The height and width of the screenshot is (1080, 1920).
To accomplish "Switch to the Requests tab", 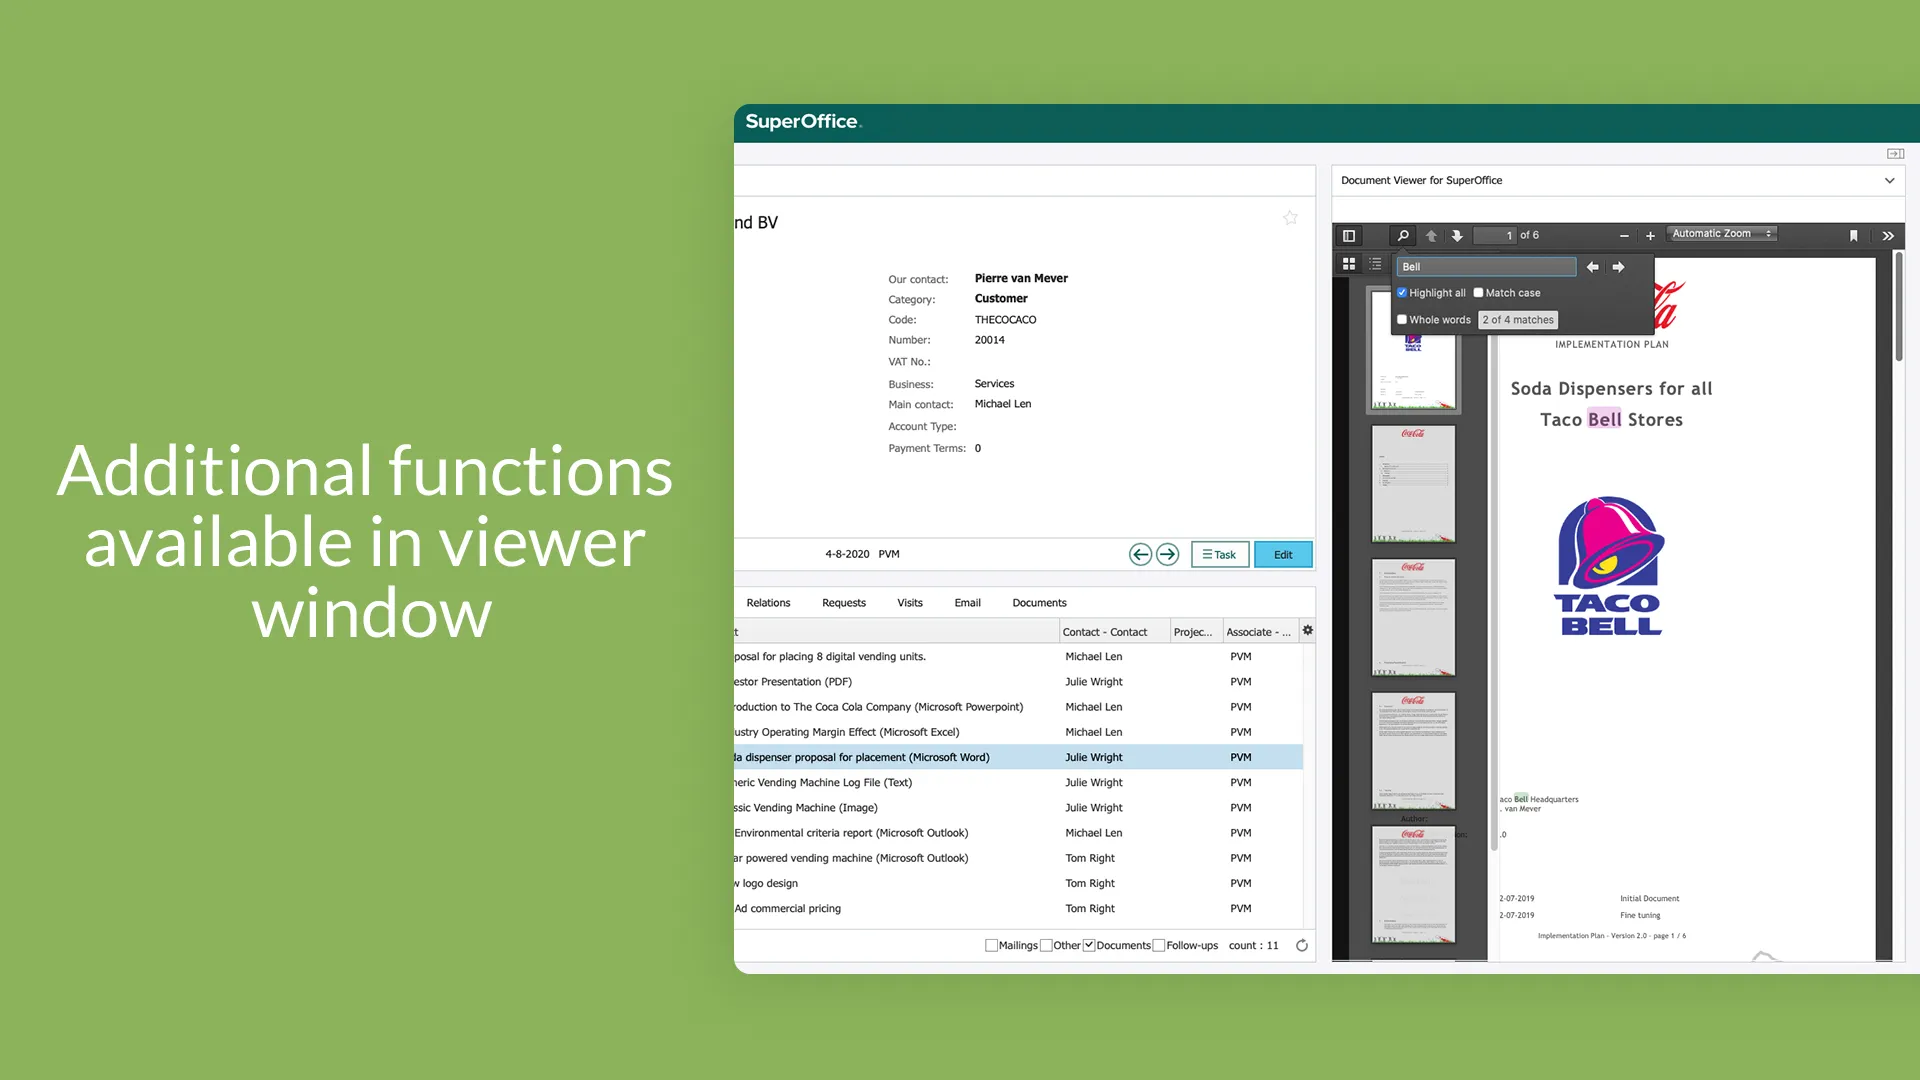I will pos(843,603).
